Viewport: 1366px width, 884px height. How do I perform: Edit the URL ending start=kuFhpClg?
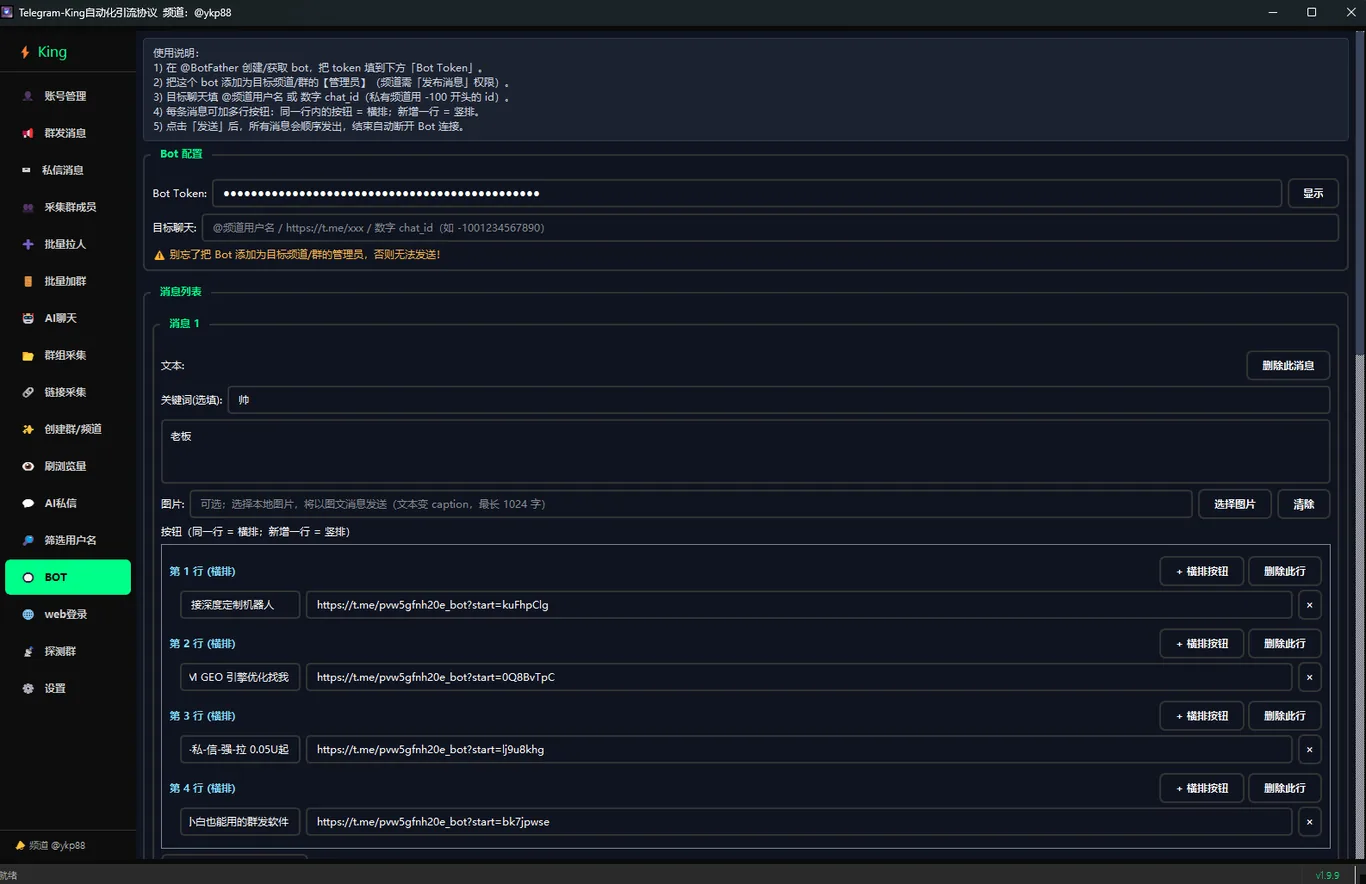(799, 605)
